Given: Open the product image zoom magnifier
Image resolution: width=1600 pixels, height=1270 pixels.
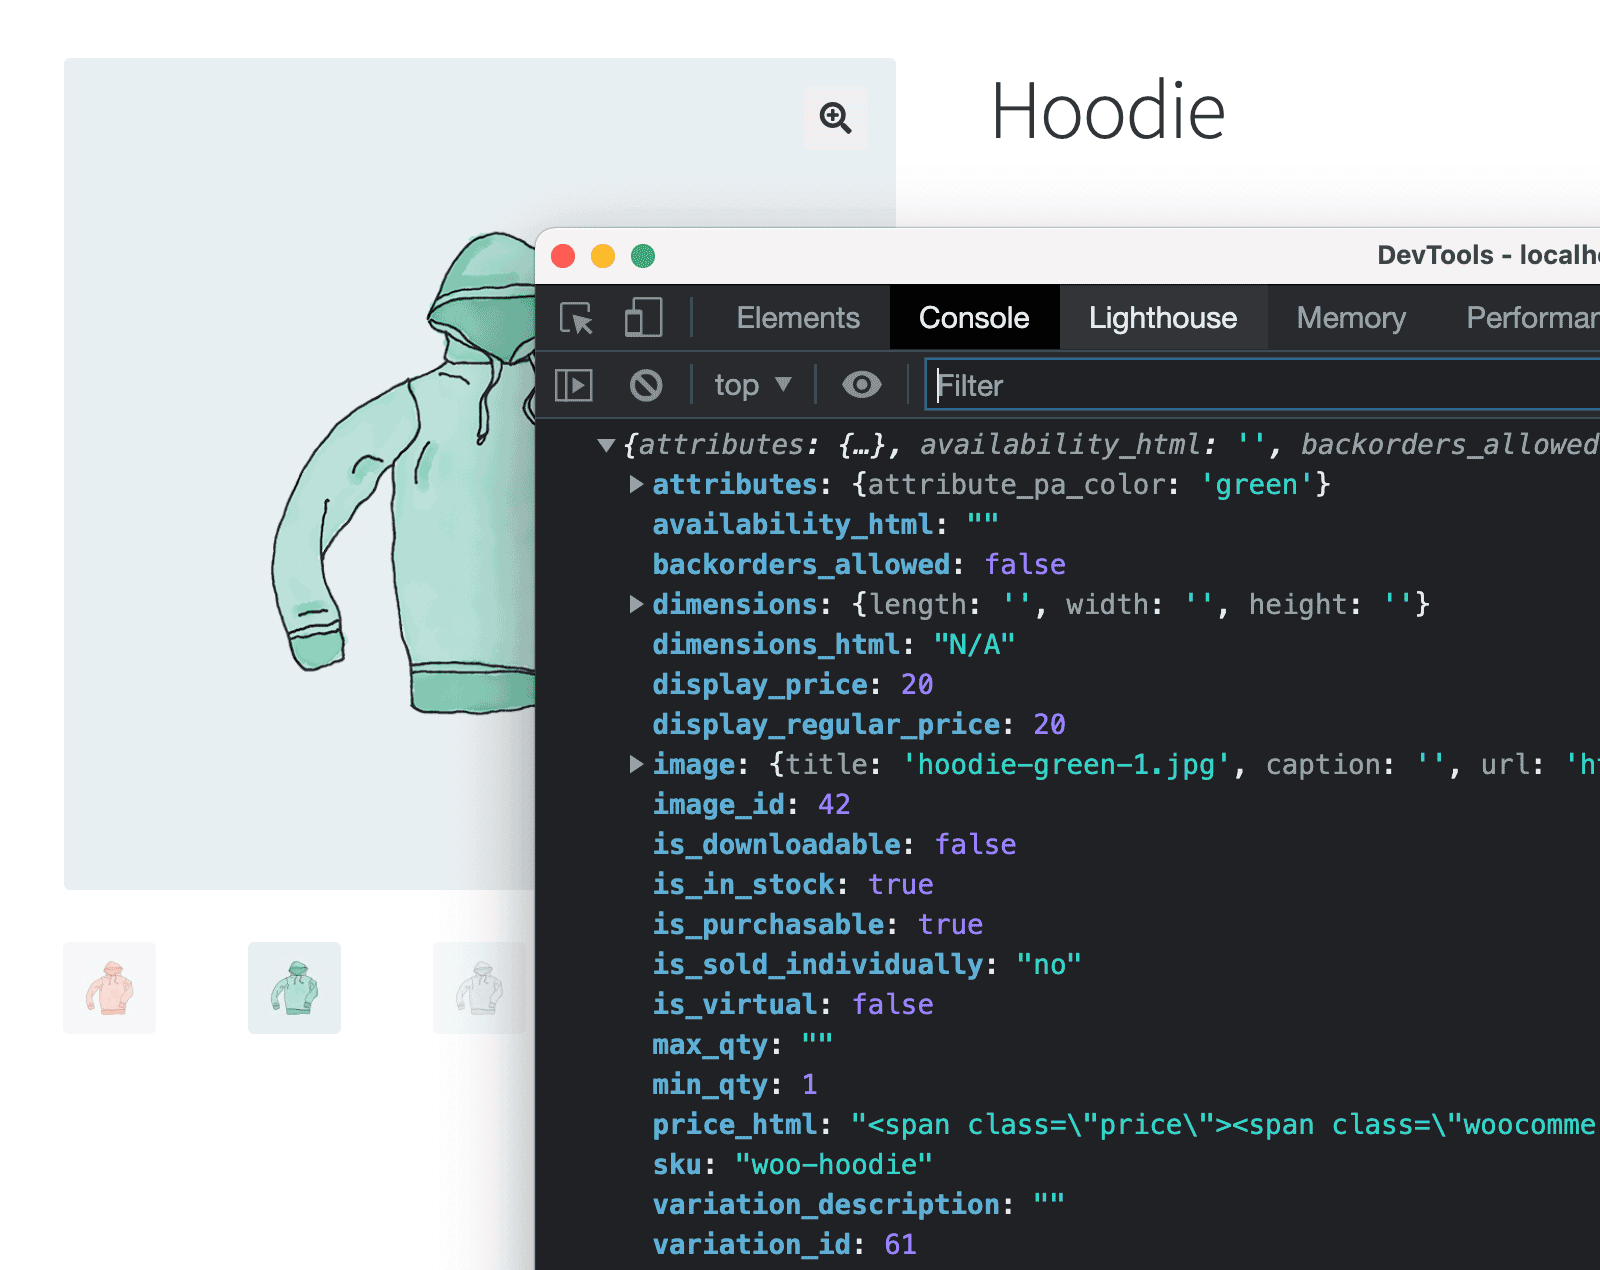Looking at the screenshot, I should tap(835, 118).
